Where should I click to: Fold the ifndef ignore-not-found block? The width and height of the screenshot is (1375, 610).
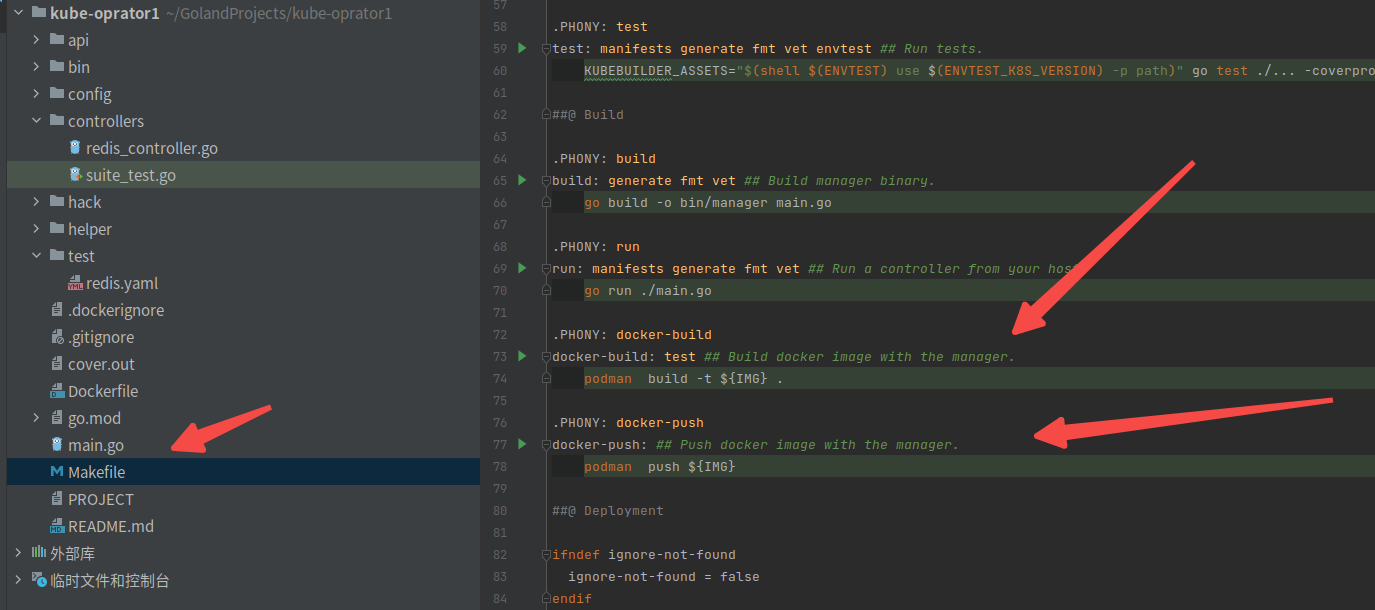(x=545, y=554)
